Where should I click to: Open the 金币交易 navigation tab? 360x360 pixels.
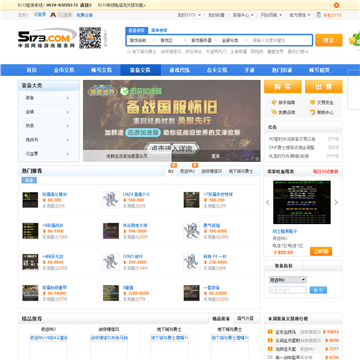64,70
